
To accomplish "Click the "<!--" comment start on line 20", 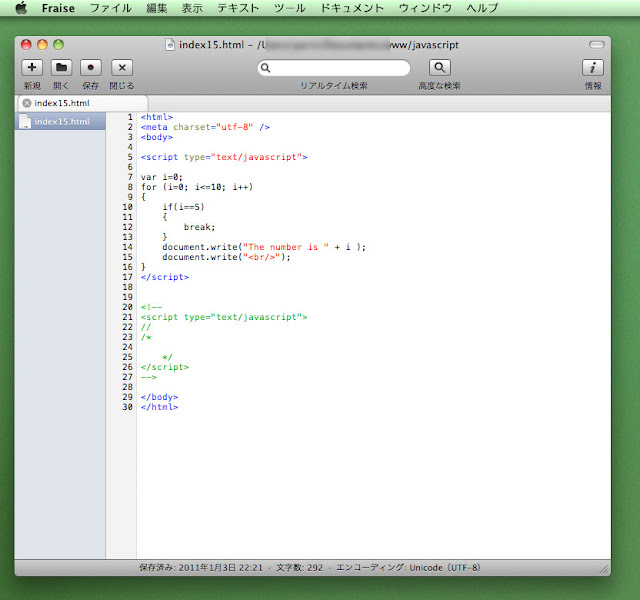I will click(151, 307).
